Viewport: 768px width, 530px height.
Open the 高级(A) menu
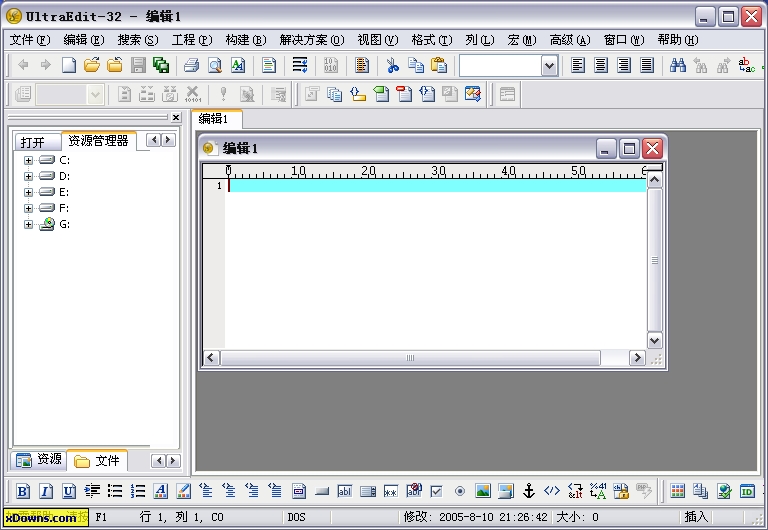570,40
